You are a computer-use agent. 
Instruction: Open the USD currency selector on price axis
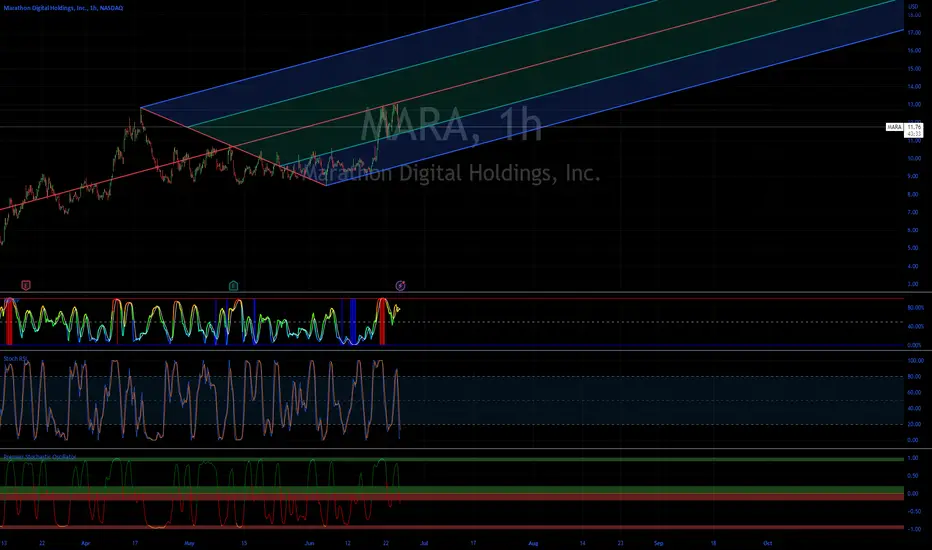[x=913, y=7]
